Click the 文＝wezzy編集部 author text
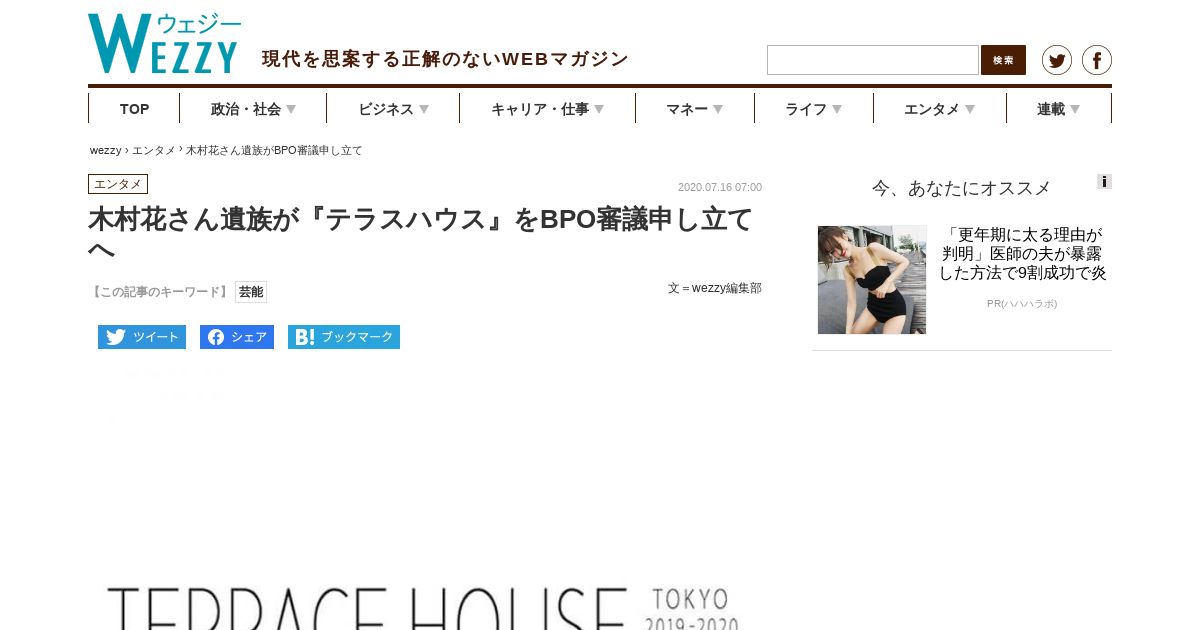Viewport: 1200px width, 630px height. click(715, 288)
